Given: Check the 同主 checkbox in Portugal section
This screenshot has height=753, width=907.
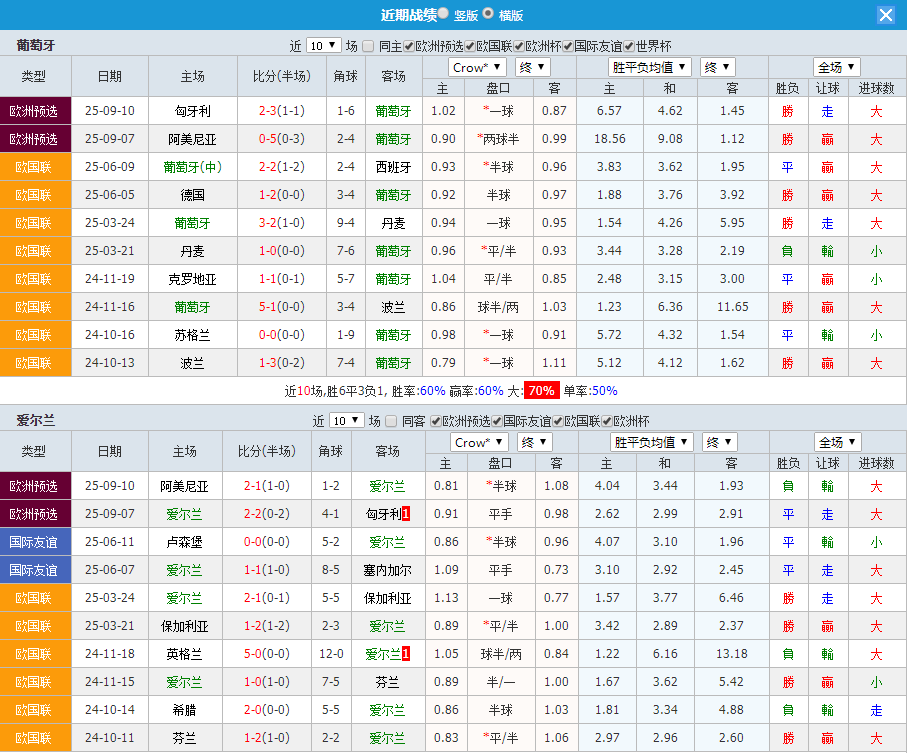Looking at the screenshot, I should 368,46.
